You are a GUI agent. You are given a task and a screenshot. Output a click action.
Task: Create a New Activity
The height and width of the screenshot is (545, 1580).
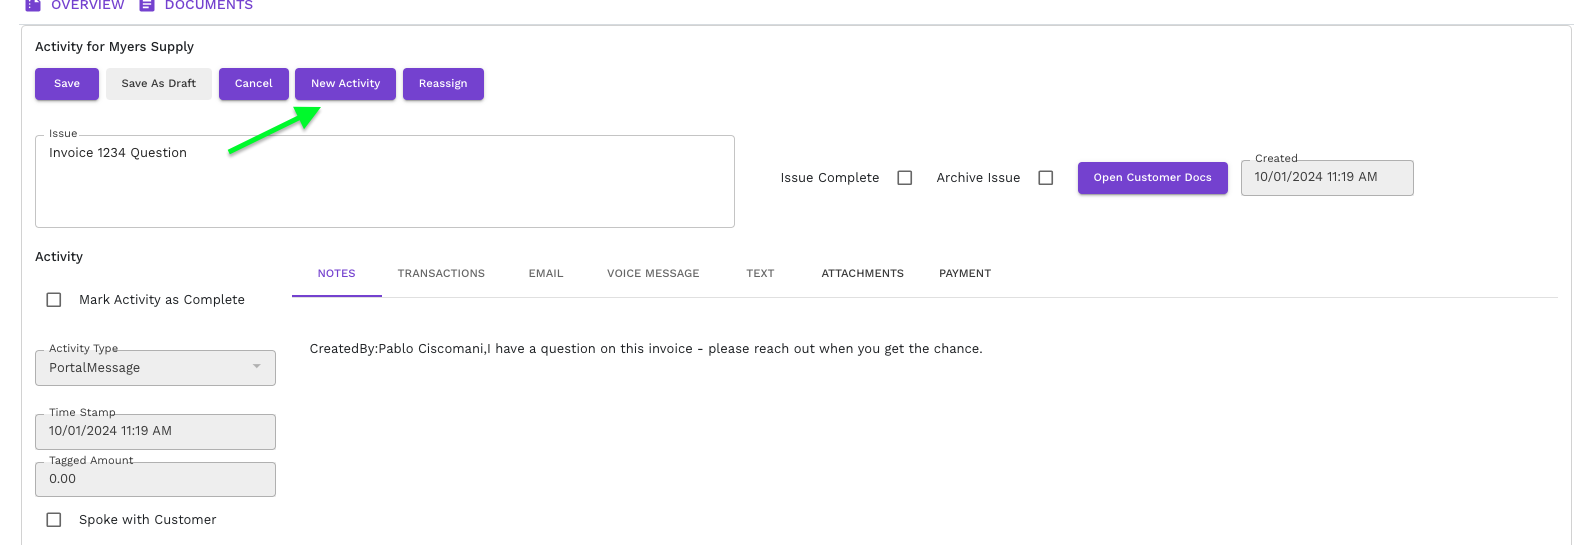coord(345,84)
